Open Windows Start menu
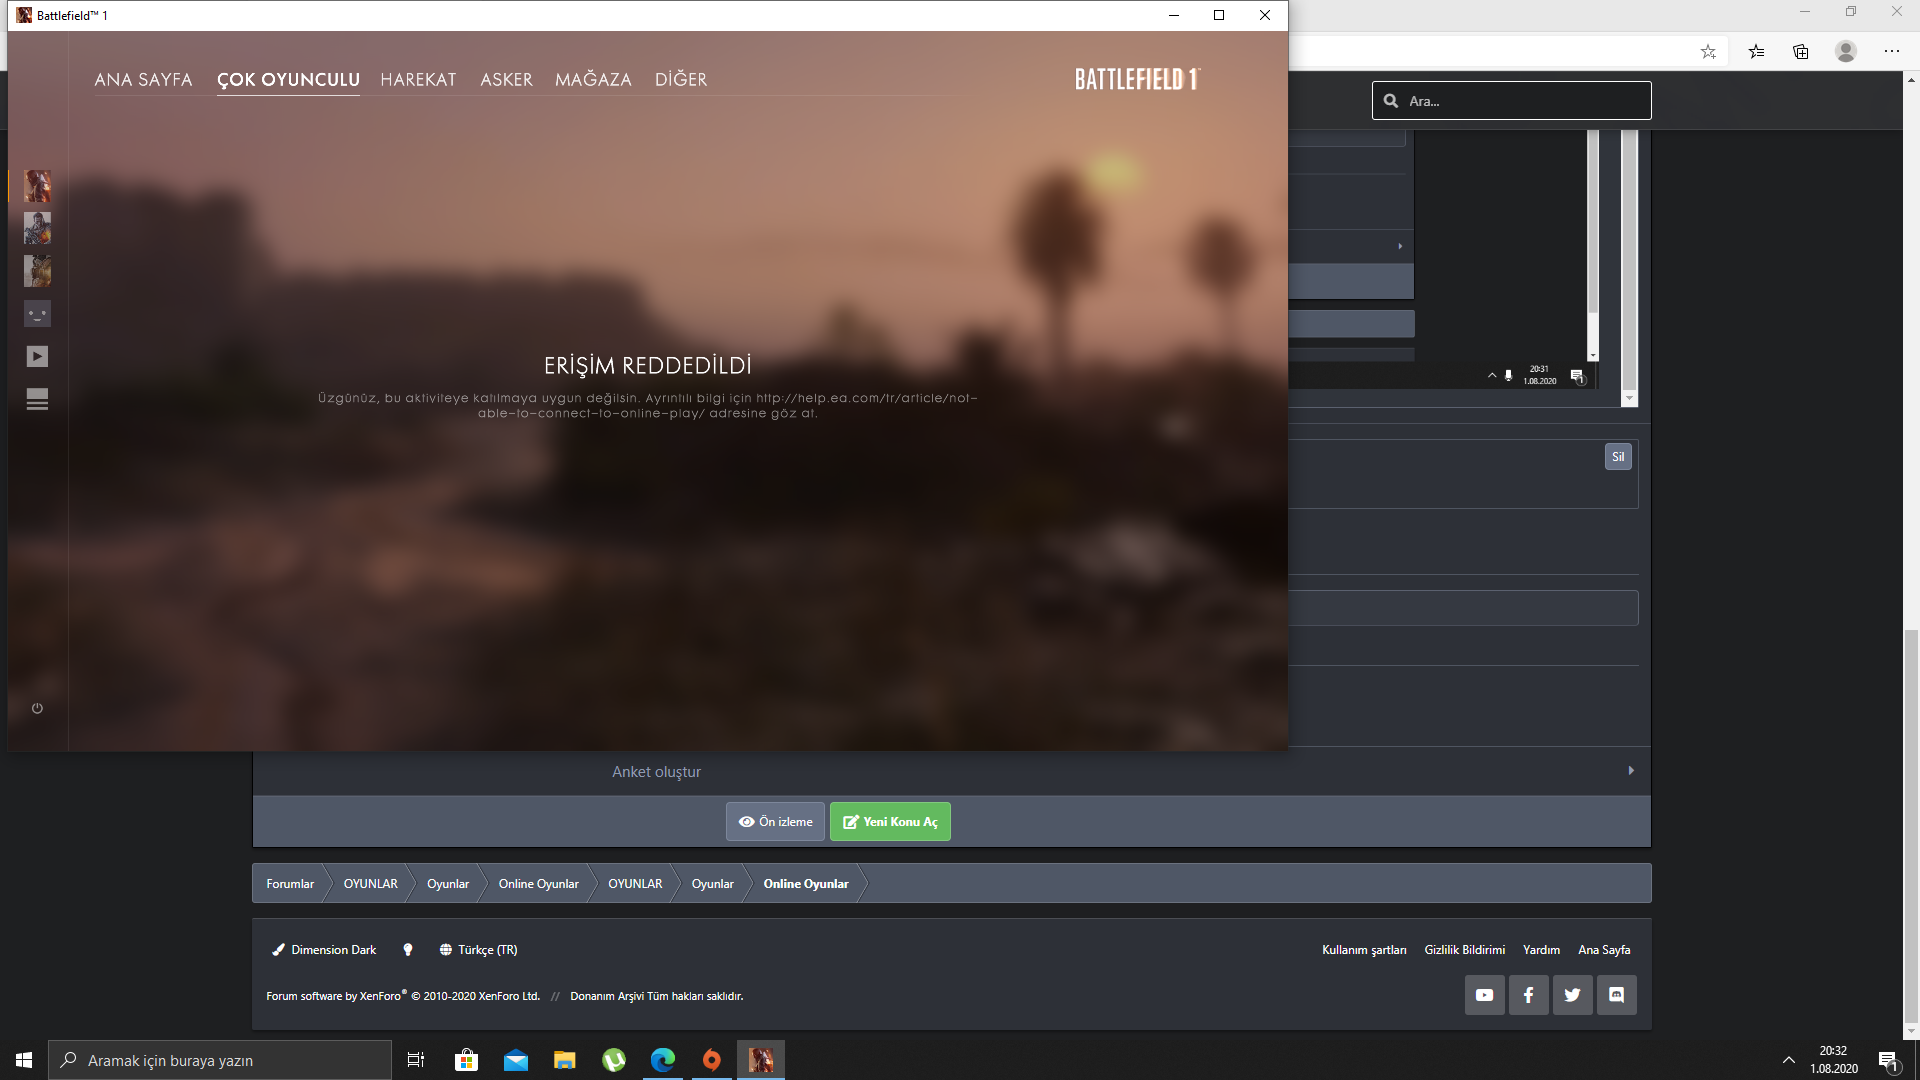1920x1080 pixels. click(24, 1060)
